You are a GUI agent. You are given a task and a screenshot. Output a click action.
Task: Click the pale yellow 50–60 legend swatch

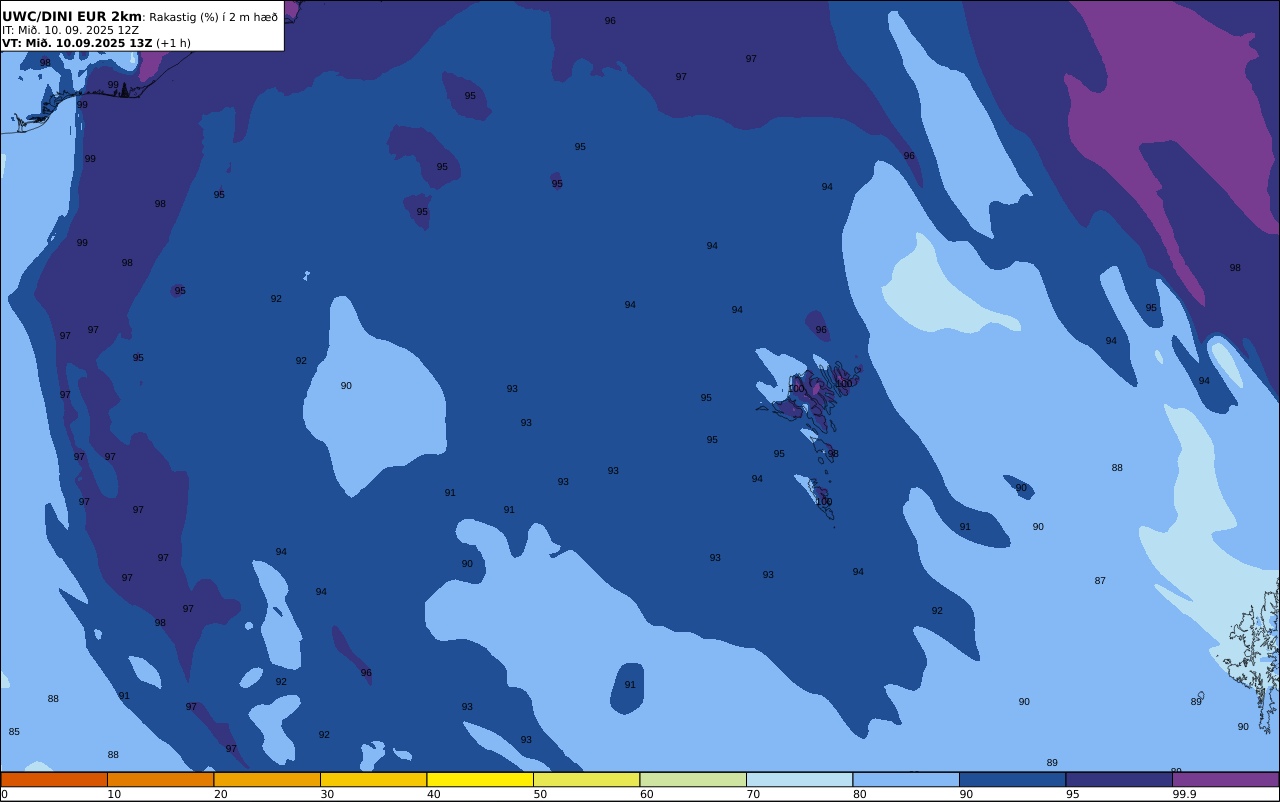(x=586, y=779)
